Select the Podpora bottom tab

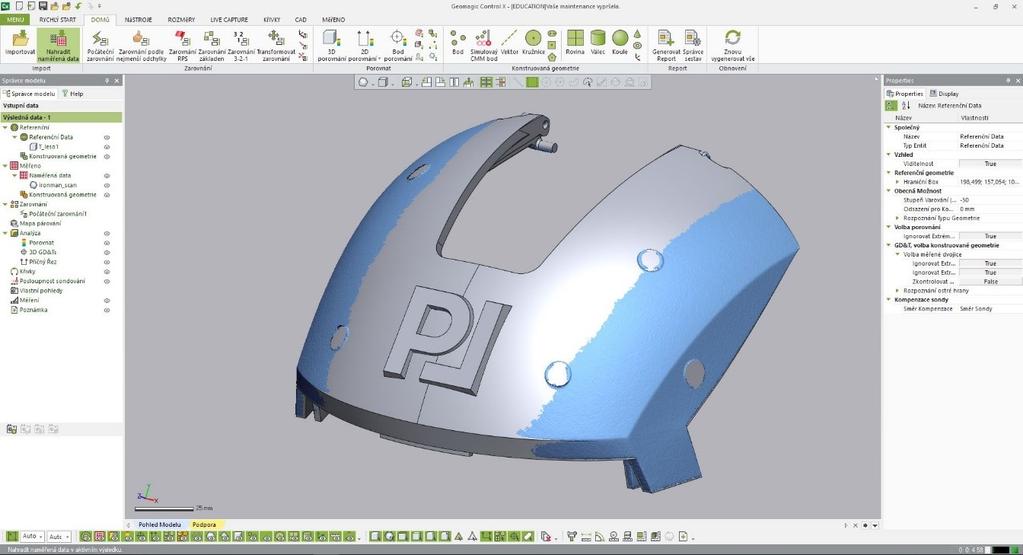(204, 524)
